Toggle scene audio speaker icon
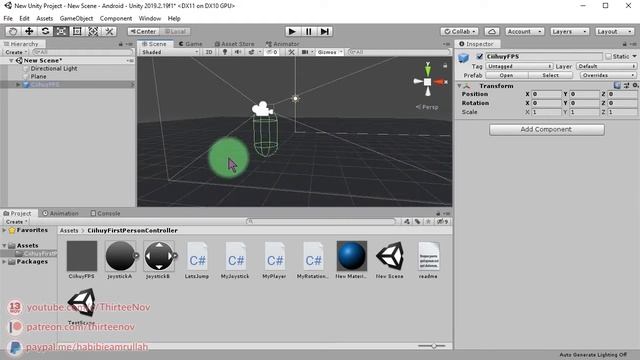This screenshot has width=640, height=360. 238,52
